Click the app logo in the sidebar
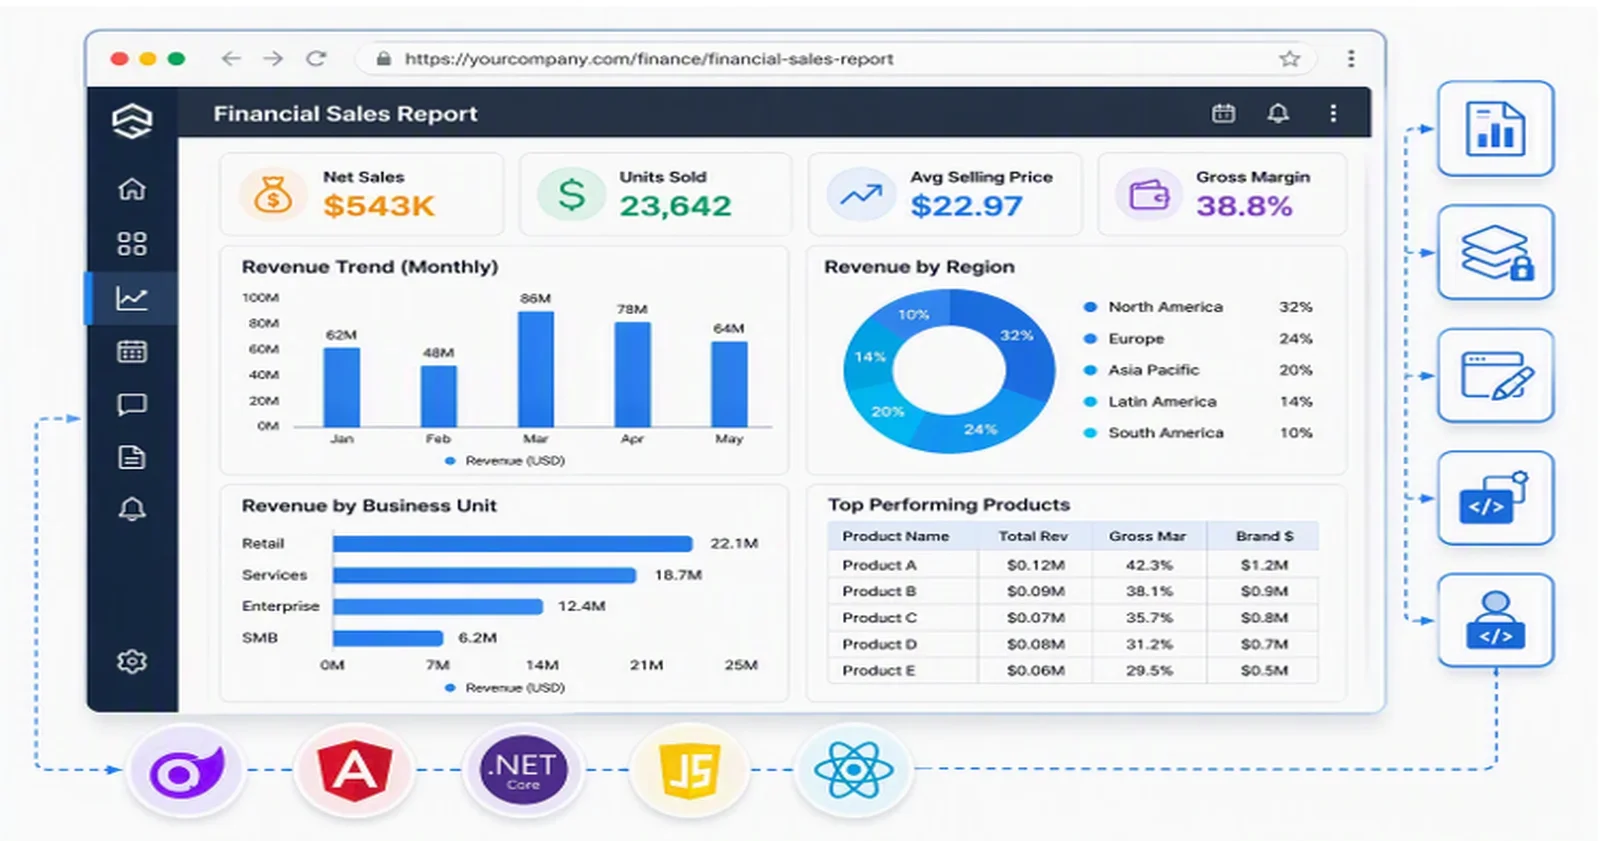 pos(132,121)
